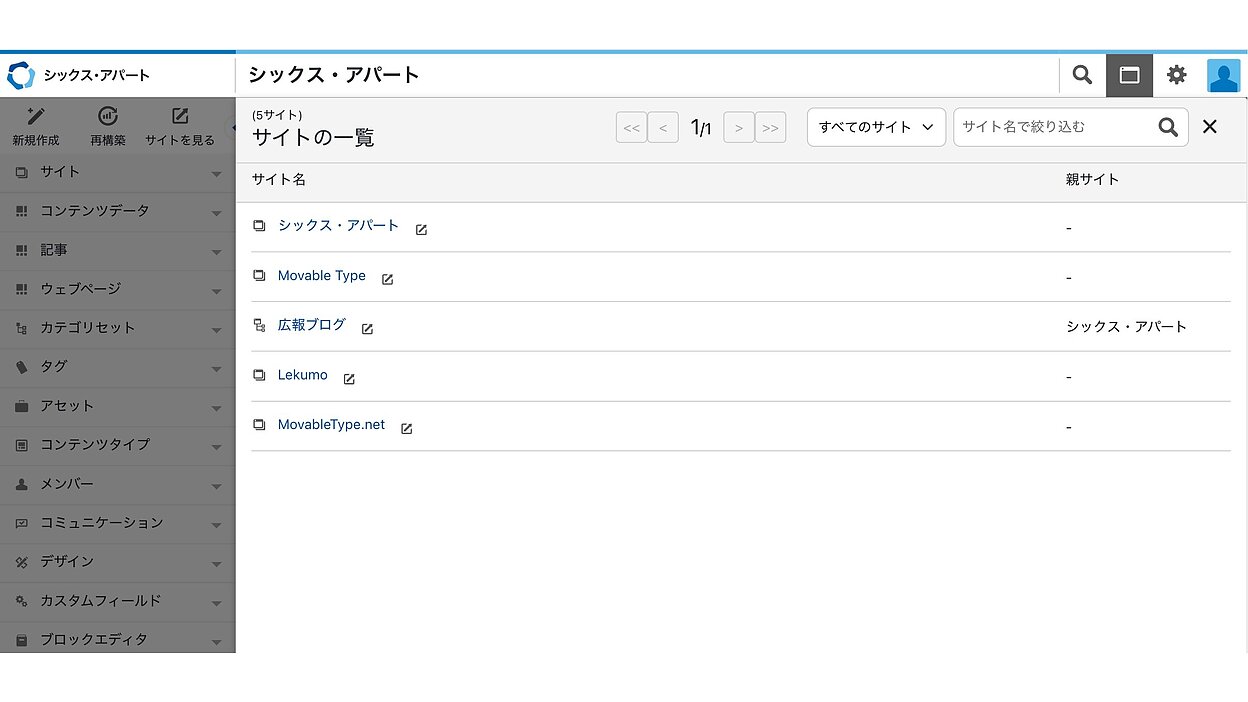The width and height of the screenshot is (1248, 702).
Task: Close the site list panel with X
Action: 1210,127
